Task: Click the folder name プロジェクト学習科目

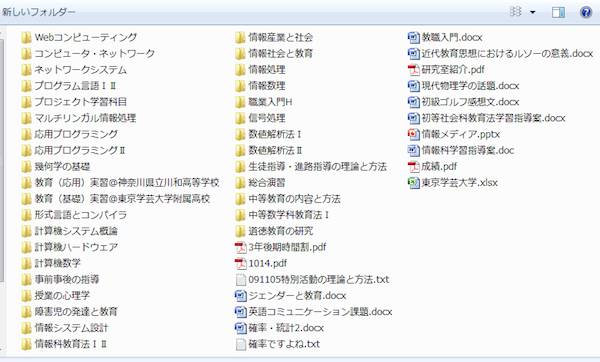Action: 80,102
